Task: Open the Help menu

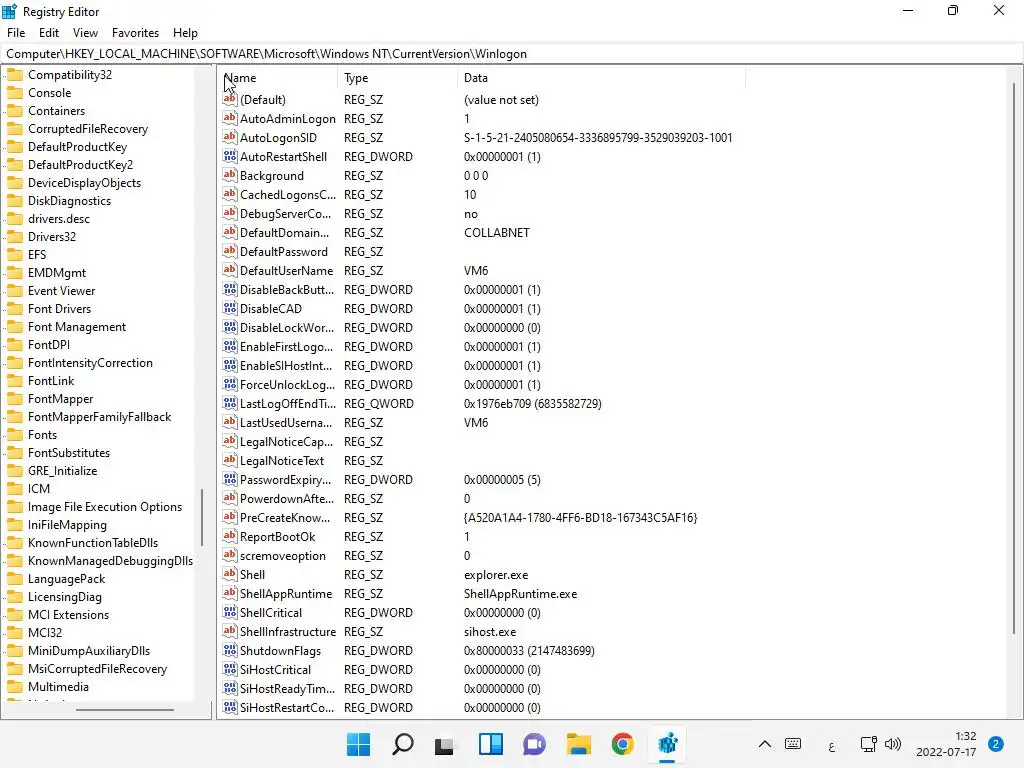Action: pos(185,33)
